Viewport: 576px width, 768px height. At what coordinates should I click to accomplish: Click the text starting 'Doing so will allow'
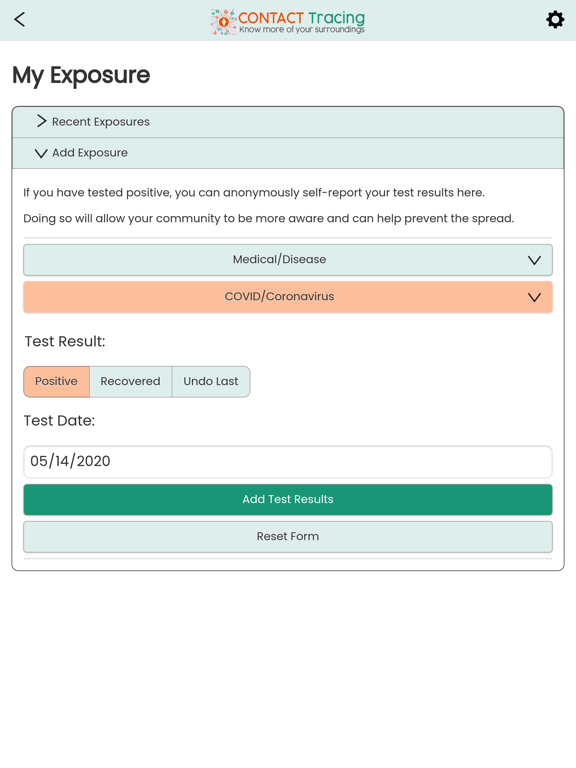(268, 218)
